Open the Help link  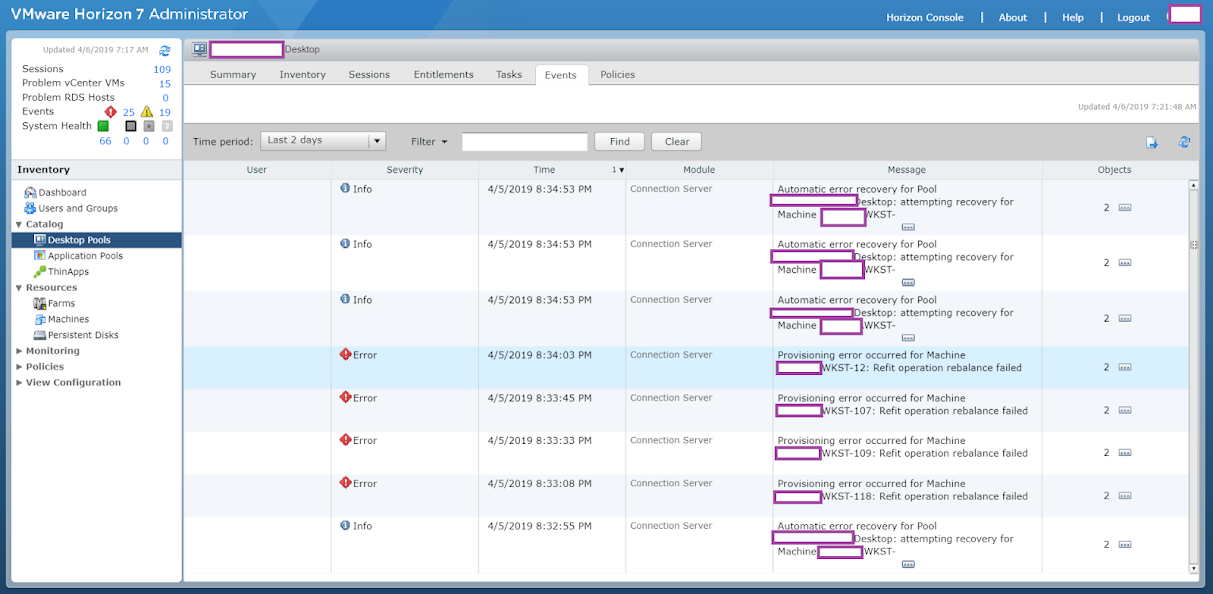[1073, 17]
